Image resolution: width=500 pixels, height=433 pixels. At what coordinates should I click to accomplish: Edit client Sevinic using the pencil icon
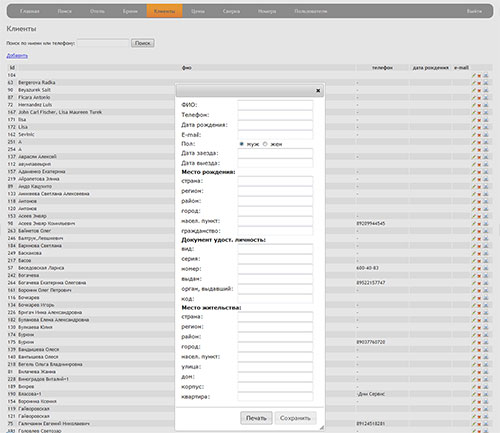[474, 135]
